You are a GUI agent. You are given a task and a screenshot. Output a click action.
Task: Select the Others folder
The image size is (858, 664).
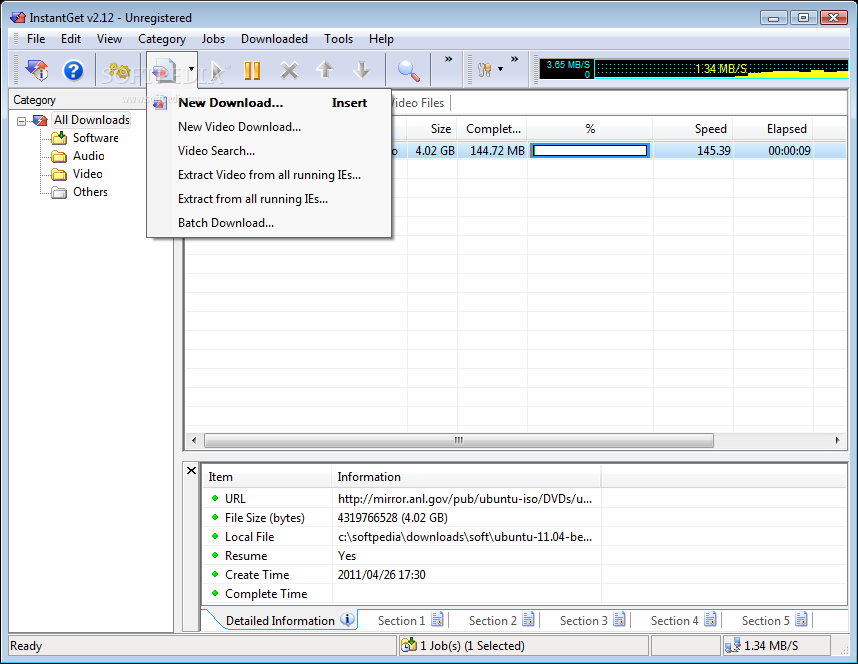(90, 192)
